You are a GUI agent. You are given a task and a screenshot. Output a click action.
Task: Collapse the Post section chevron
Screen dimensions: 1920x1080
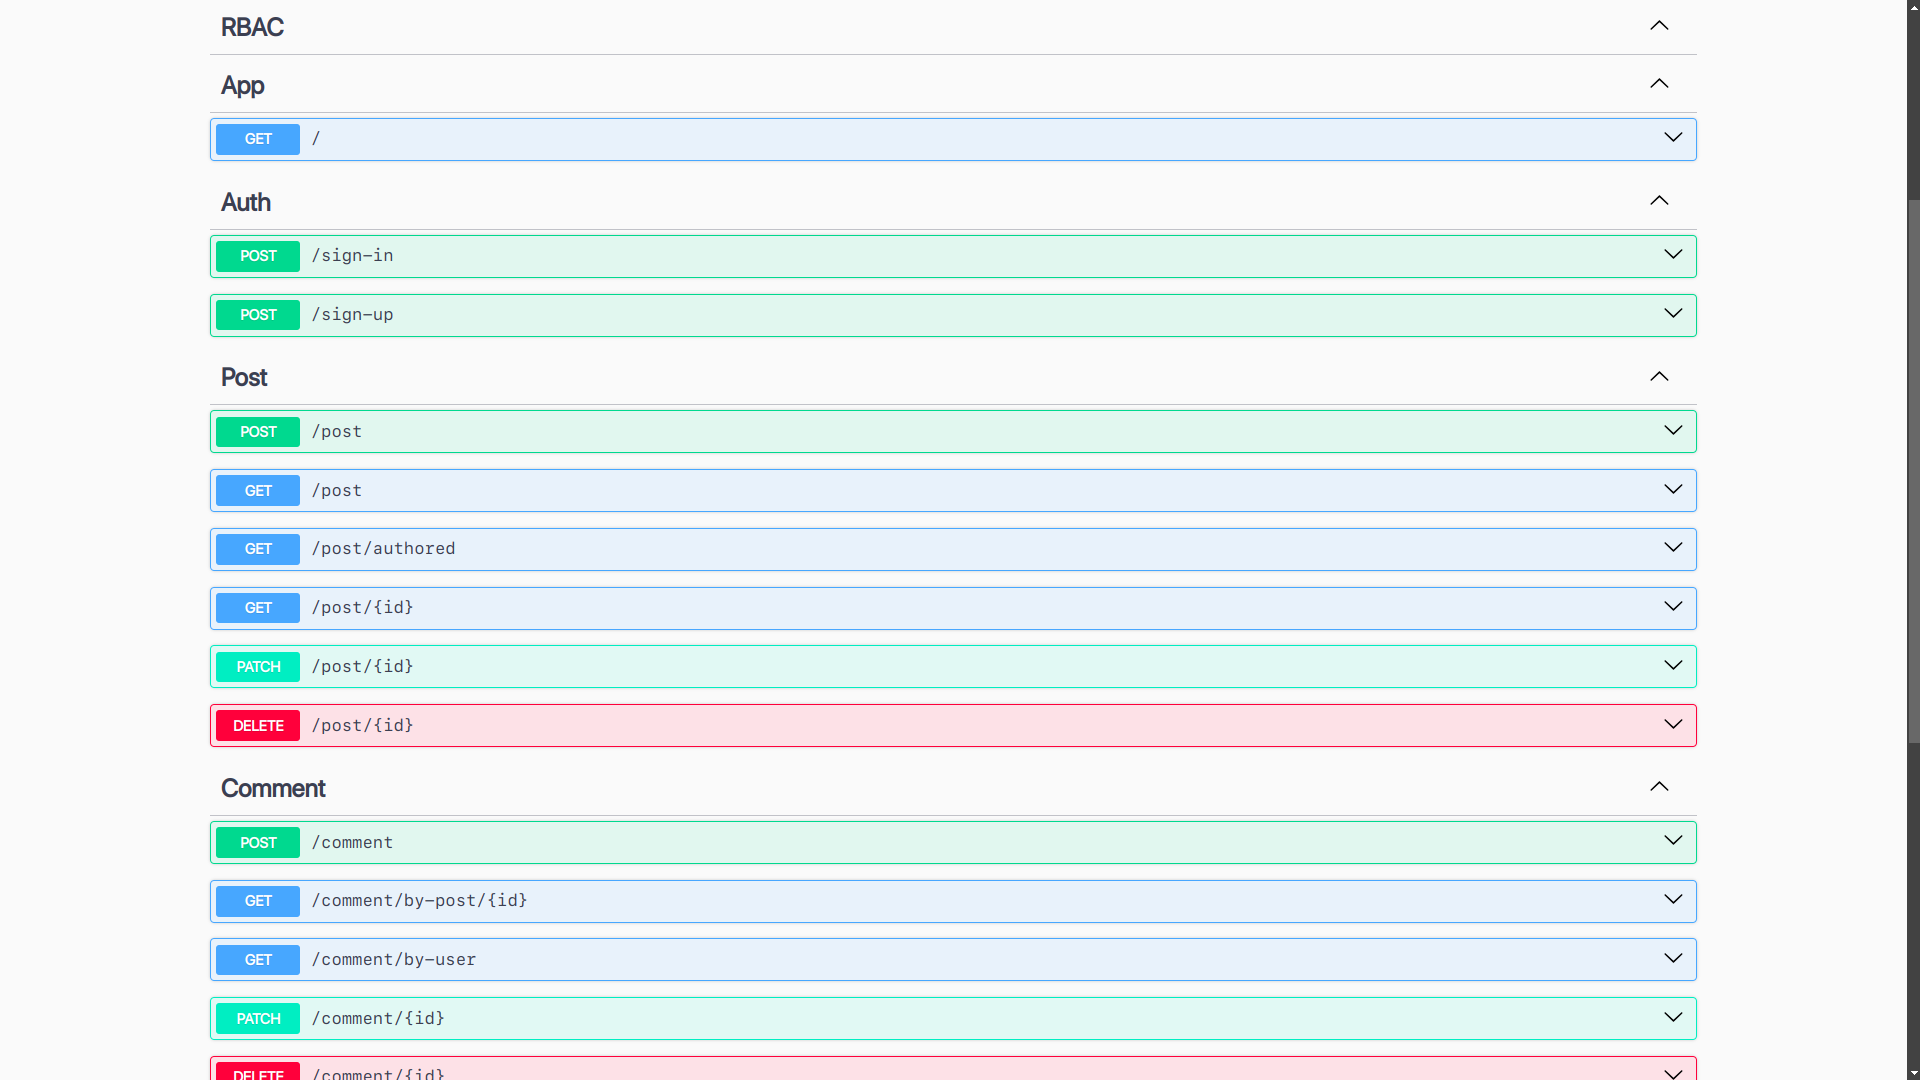point(1659,377)
